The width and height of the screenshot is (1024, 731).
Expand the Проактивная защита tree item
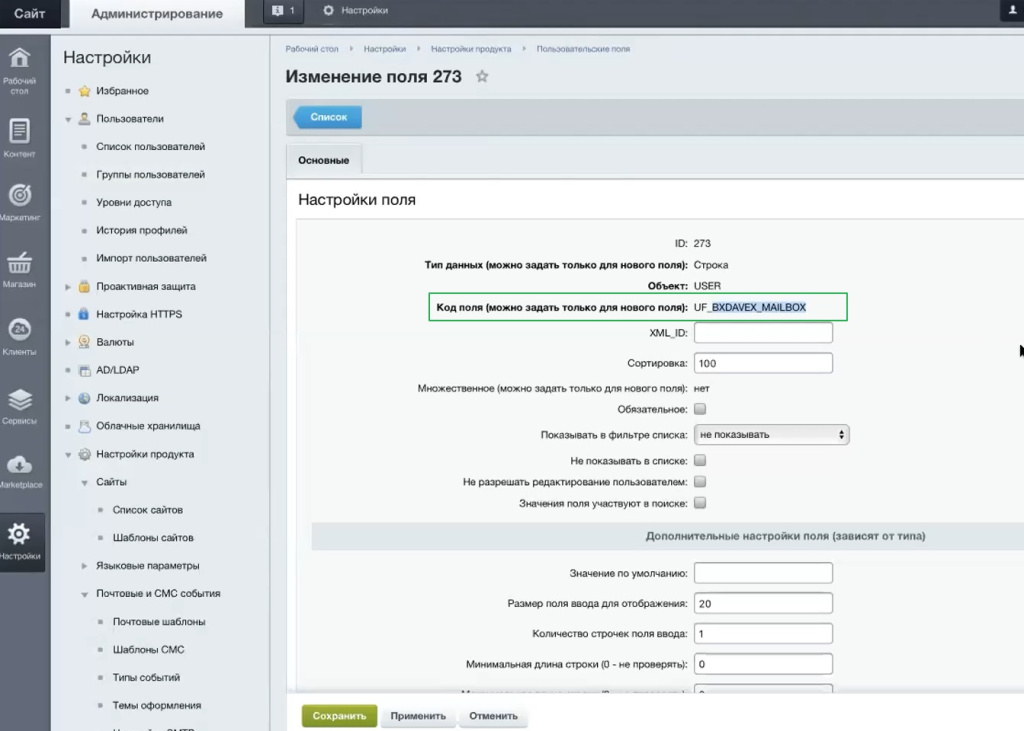click(x=69, y=287)
